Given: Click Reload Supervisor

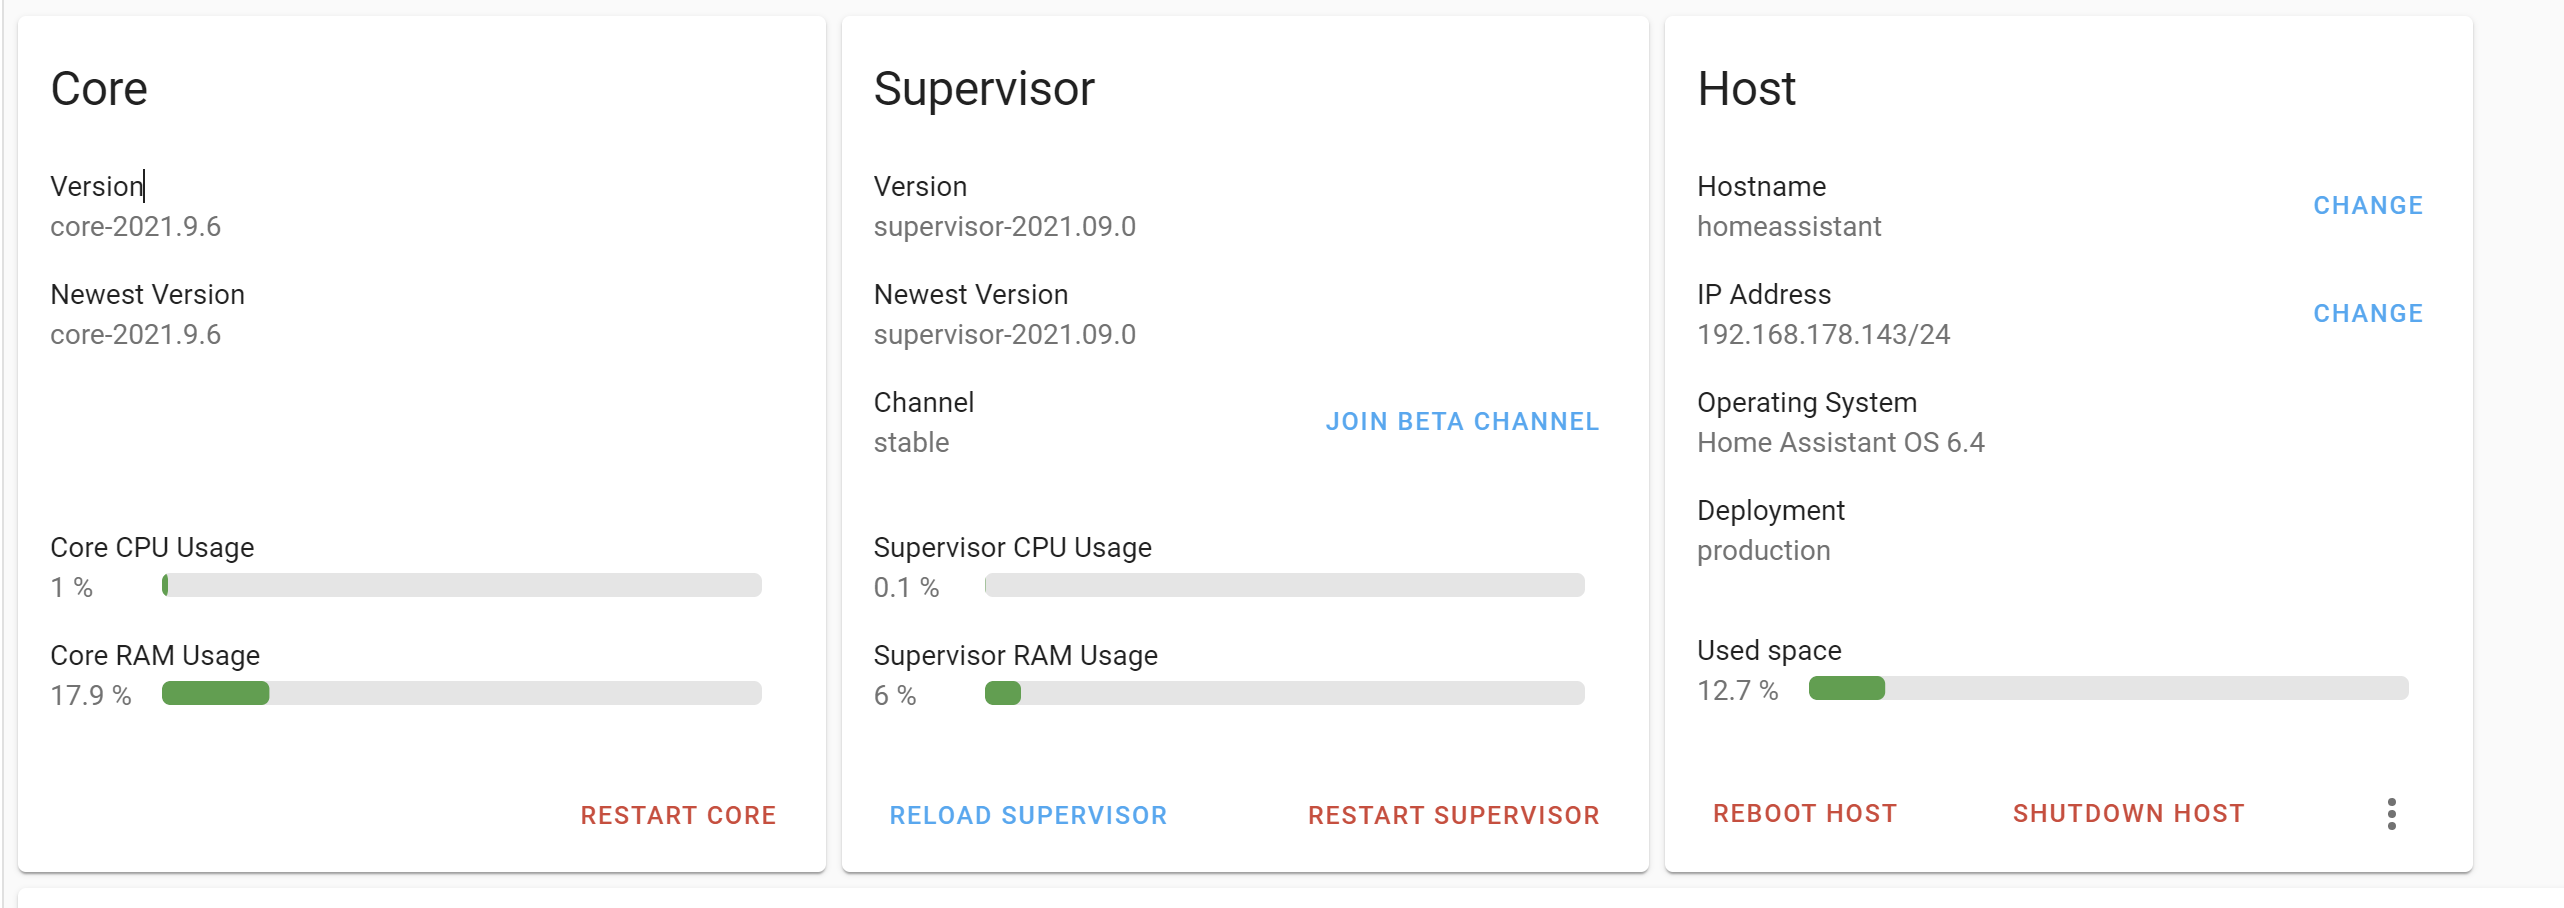Looking at the screenshot, I should (1028, 815).
